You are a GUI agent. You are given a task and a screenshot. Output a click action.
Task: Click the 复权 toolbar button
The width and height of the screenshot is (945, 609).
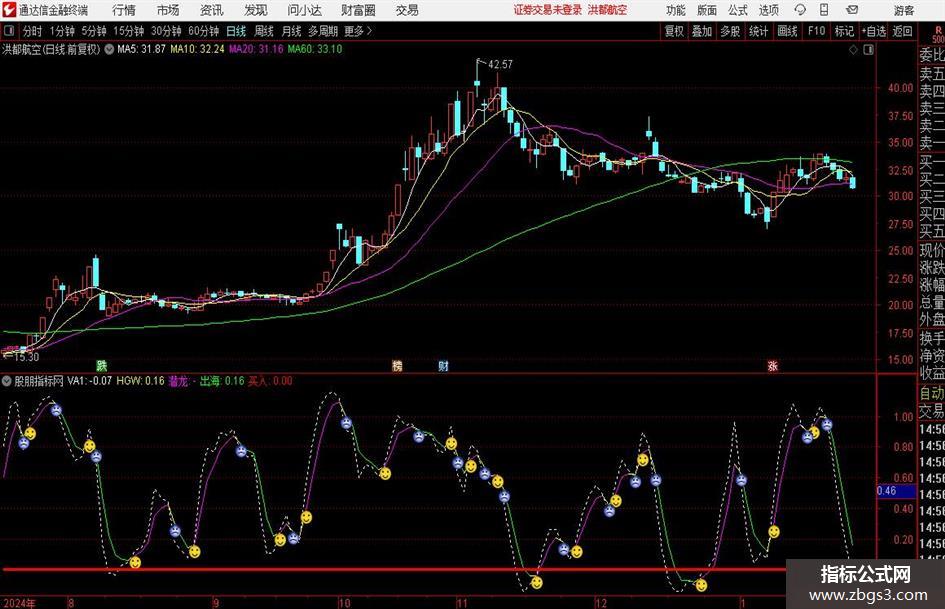tap(674, 31)
